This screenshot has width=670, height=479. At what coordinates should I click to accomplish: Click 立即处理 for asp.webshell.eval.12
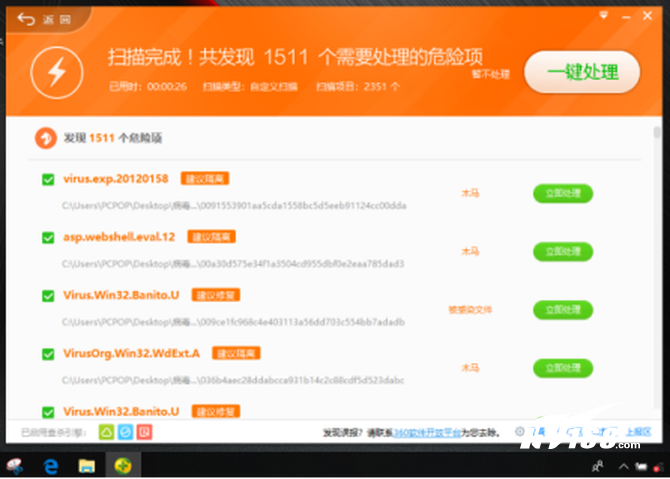(562, 251)
